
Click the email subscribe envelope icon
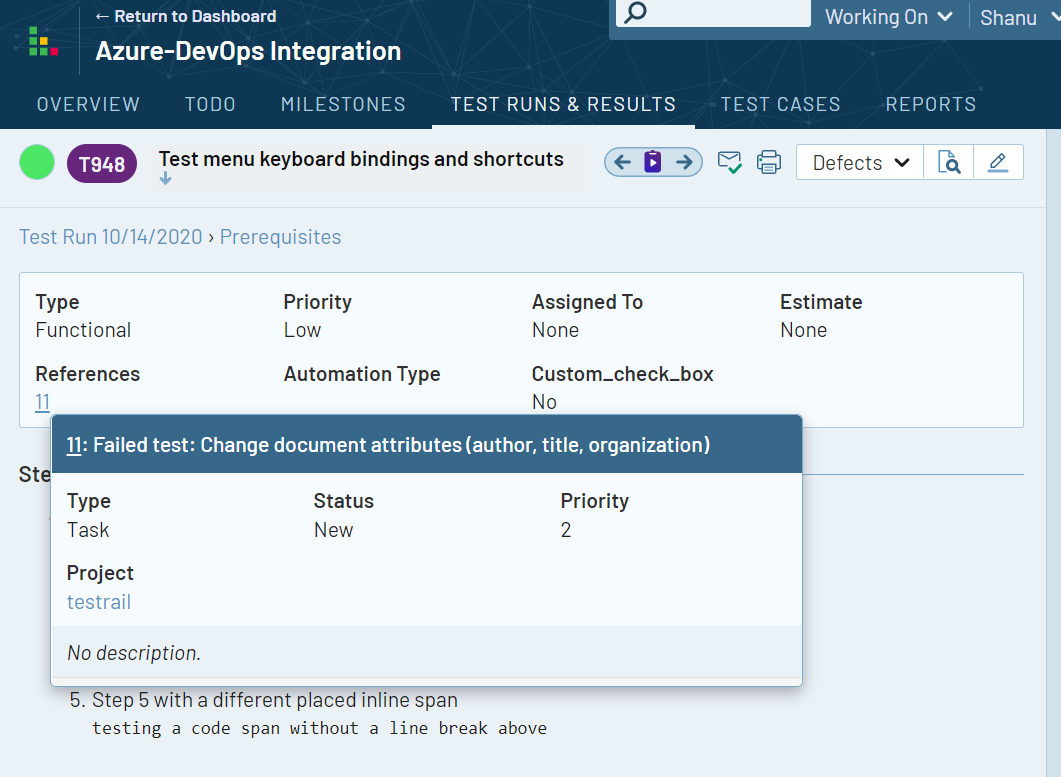730,162
